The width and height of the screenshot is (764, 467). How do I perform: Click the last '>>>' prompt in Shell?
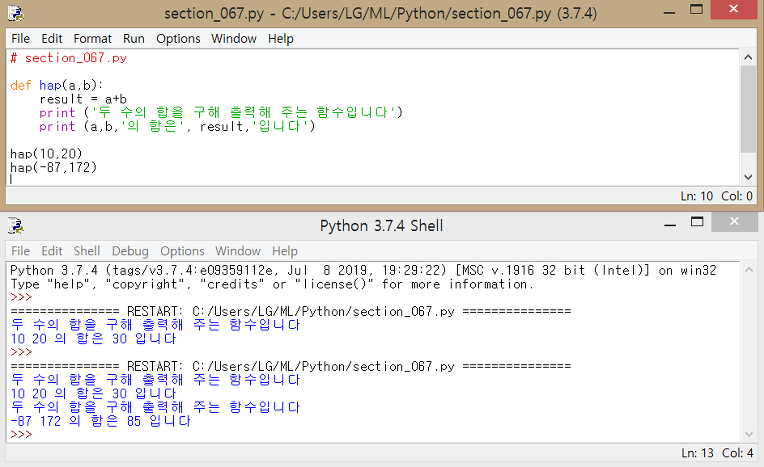pyautogui.click(x=21, y=434)
